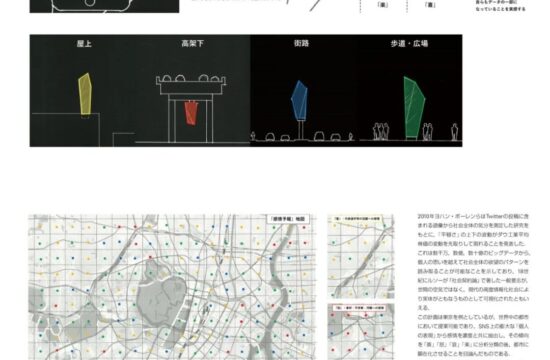Click the 感情予報 地図 map title box

(x=288, y=219)
